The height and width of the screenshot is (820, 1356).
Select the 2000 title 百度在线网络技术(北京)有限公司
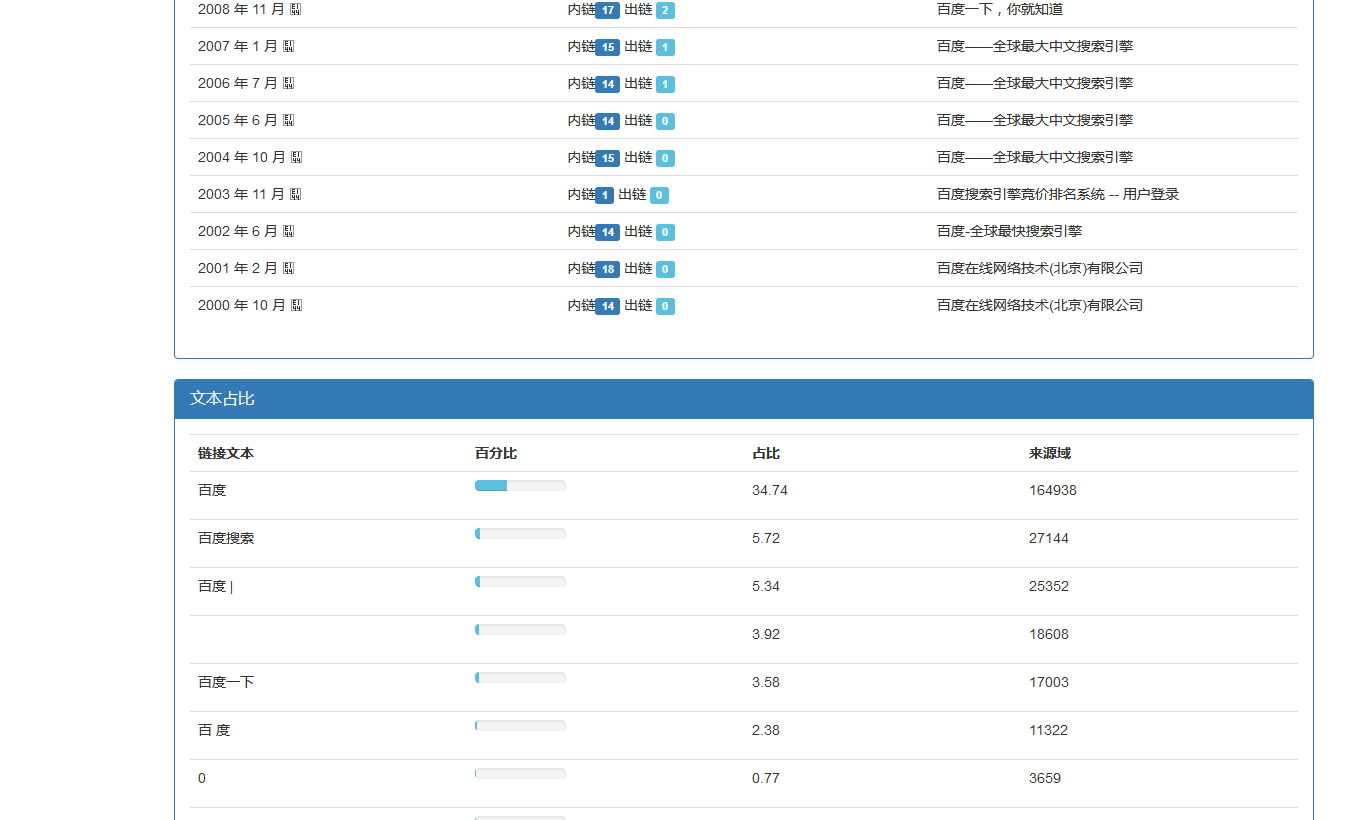click(x=1040, y=305)
